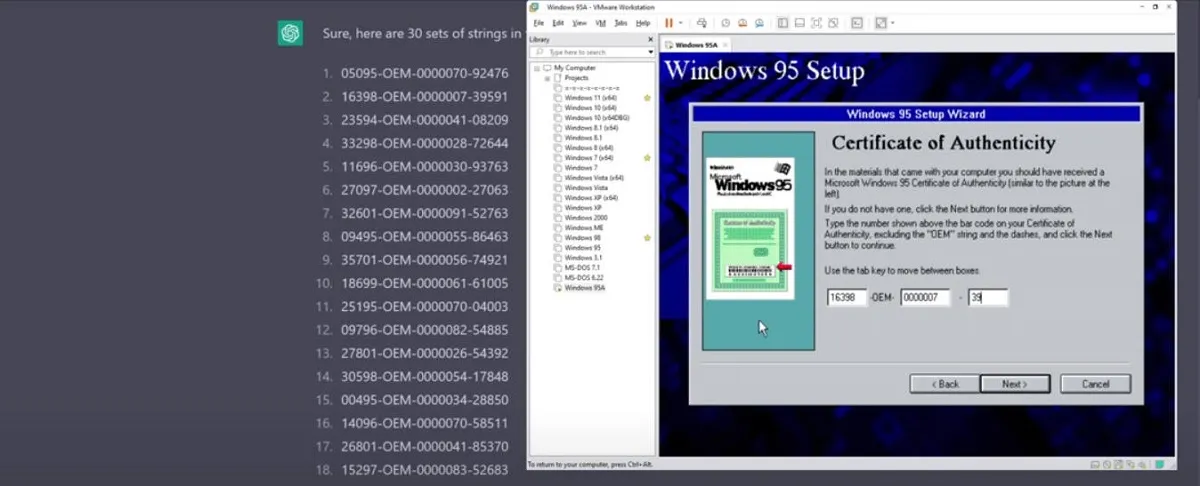Click the stretch guest display icon
The height and width of the screenshot is (486, 1200).
(880, 23)
